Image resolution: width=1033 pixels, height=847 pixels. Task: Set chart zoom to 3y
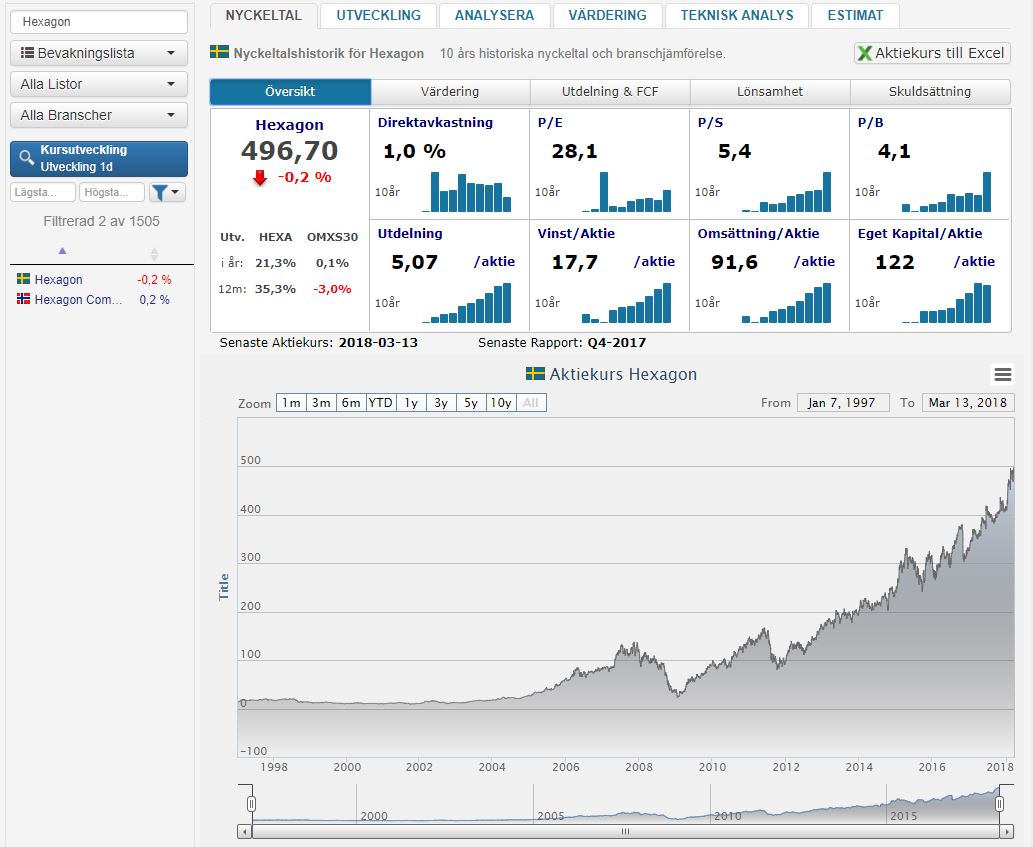click(441, 402)
